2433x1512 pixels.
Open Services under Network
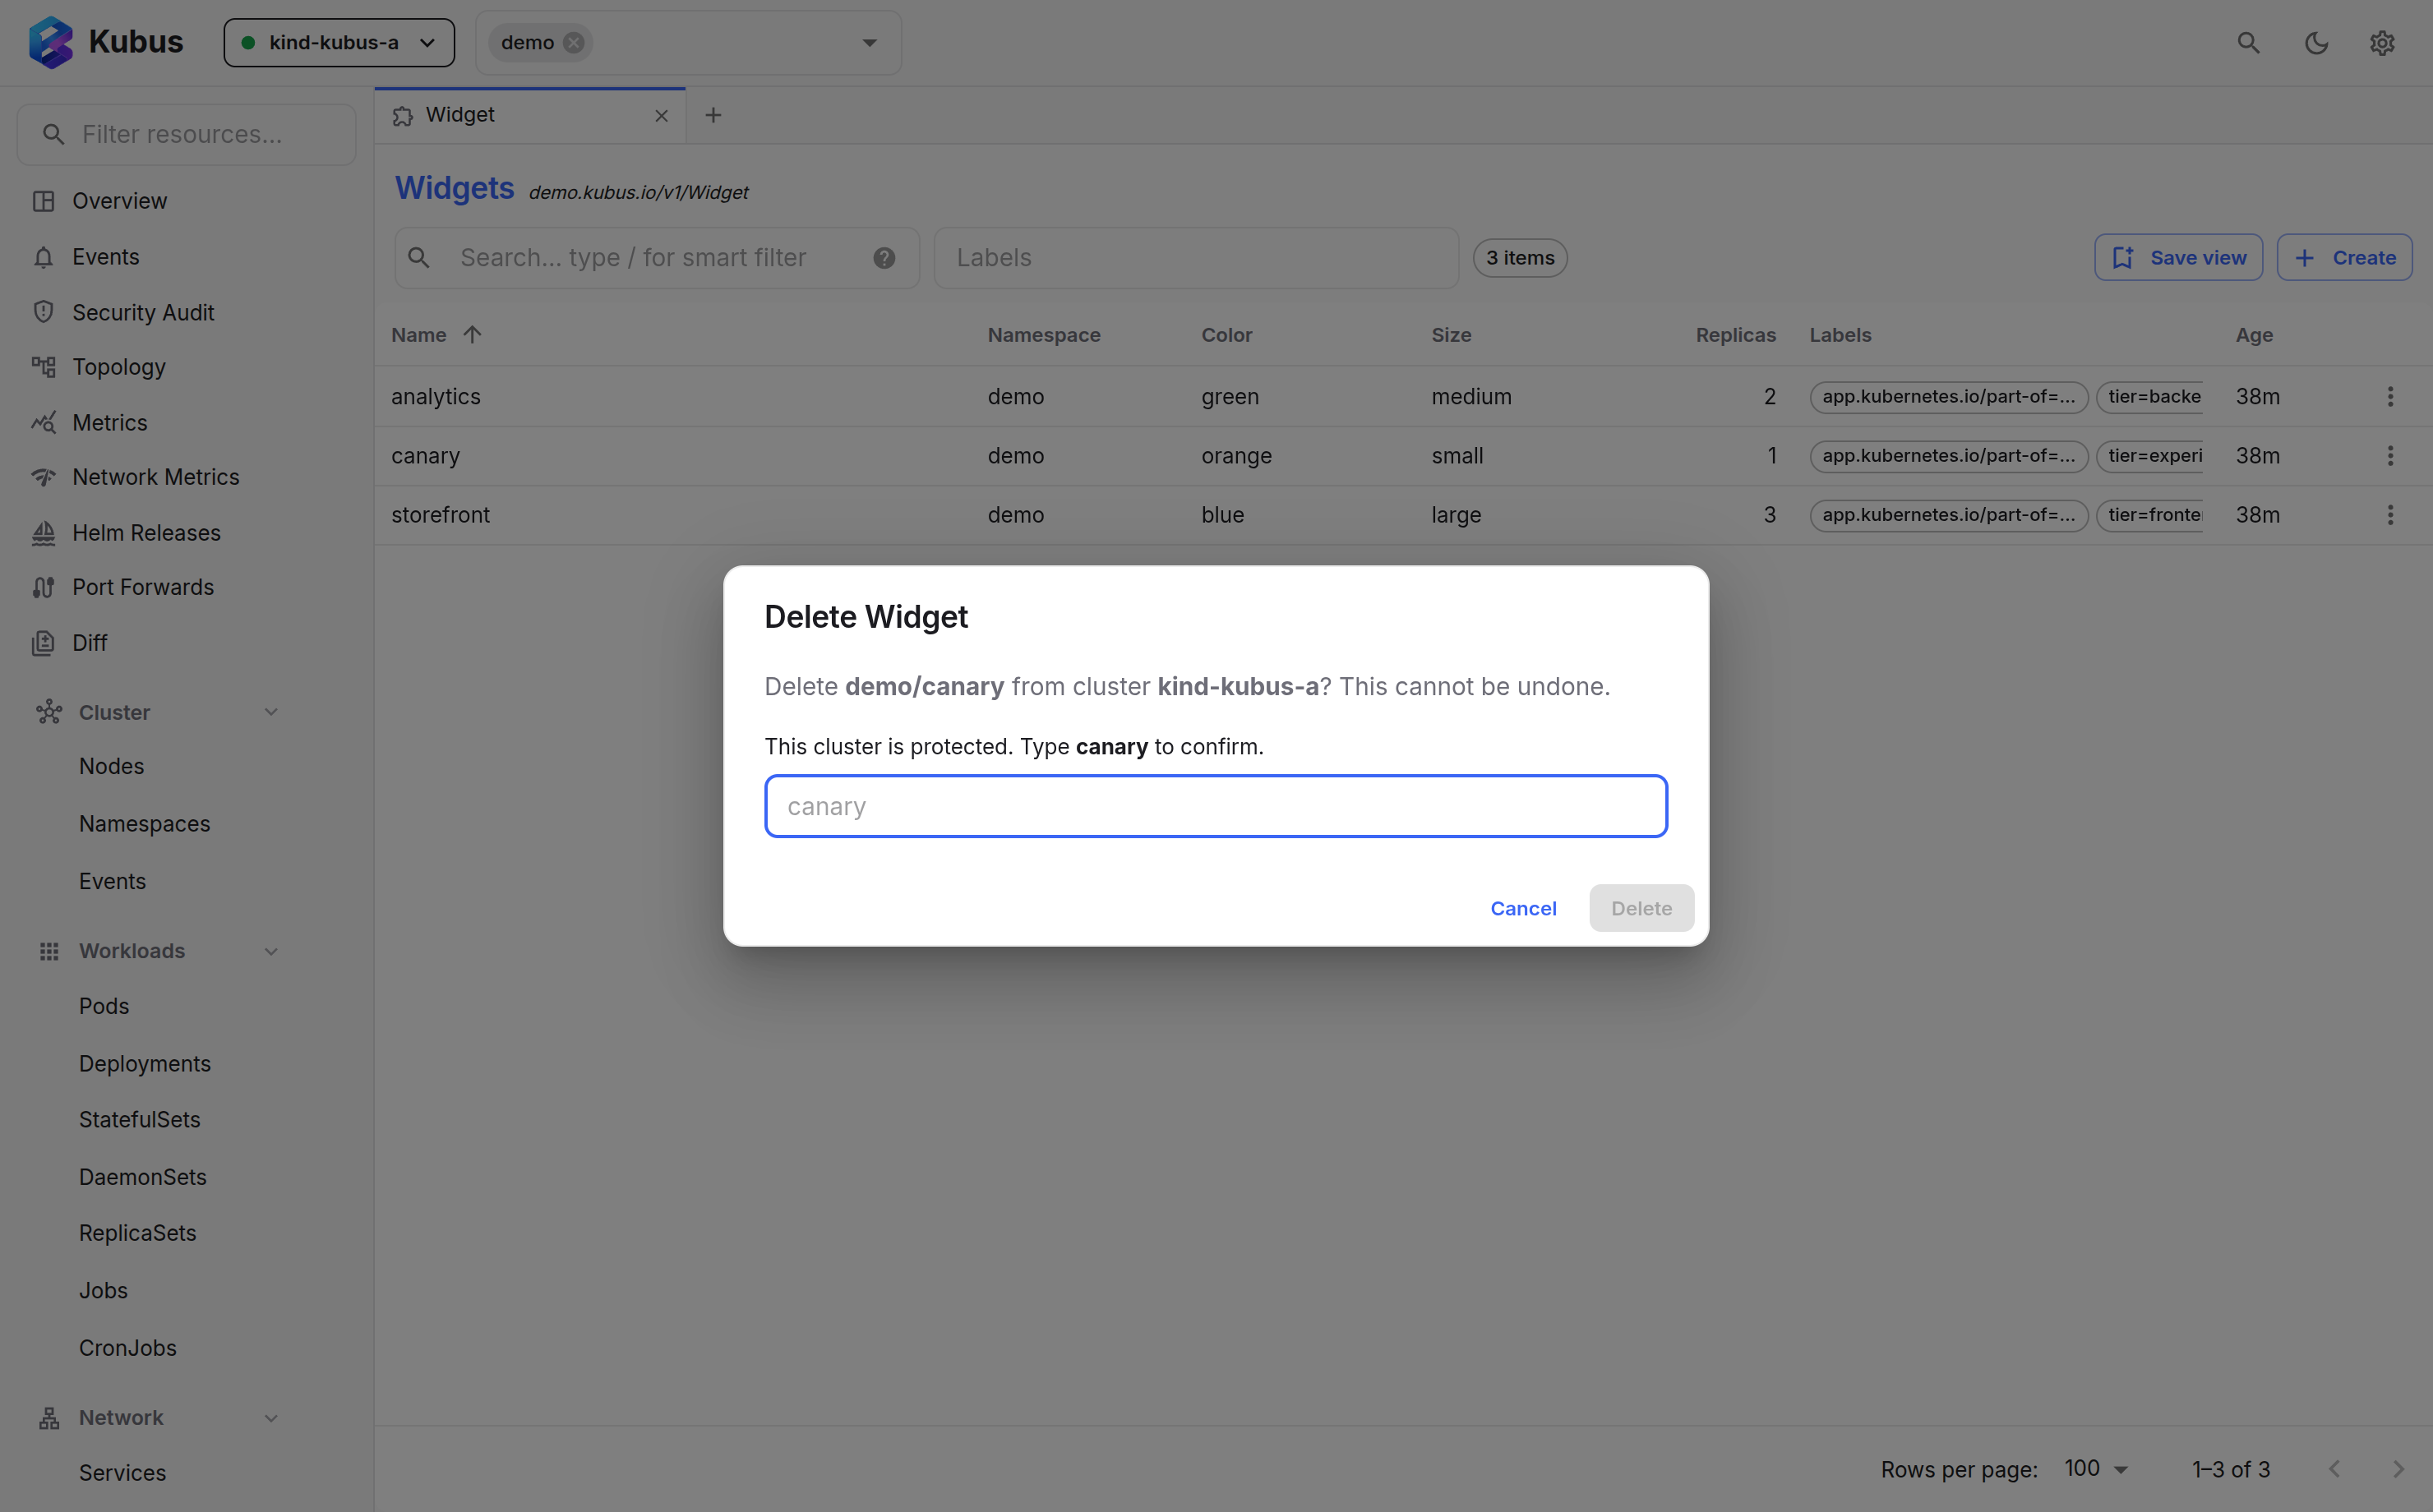pos(123,1473)
